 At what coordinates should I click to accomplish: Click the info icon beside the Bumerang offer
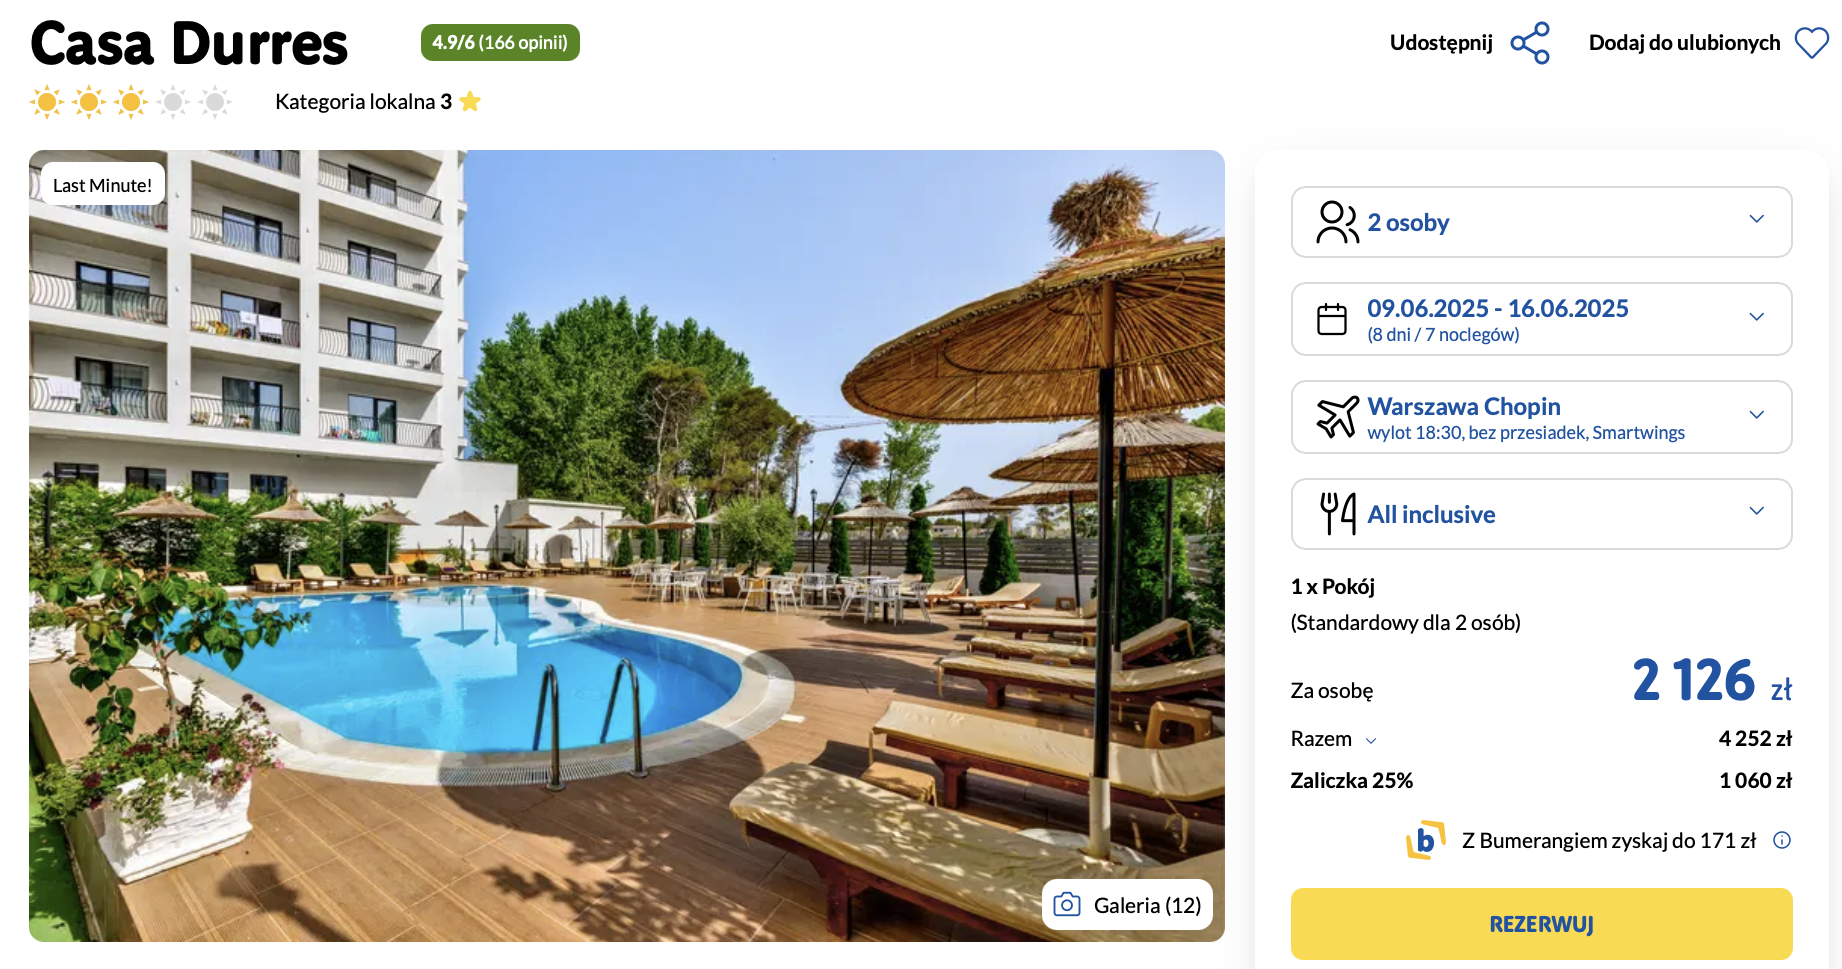(1782, 840)
